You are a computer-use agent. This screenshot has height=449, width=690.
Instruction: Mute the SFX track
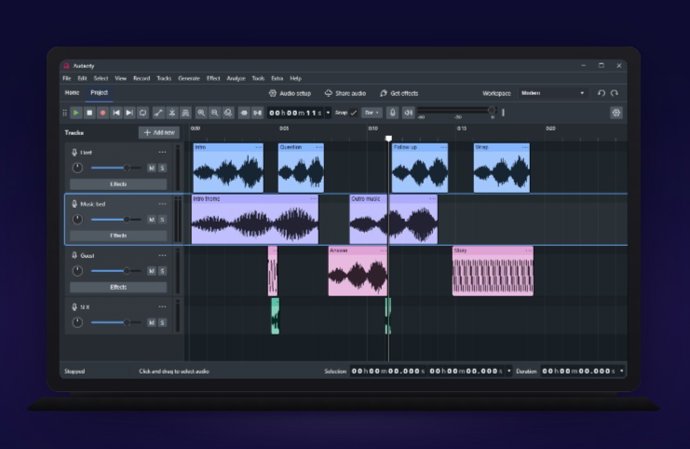pyautogui.click(x=151, y=322)
